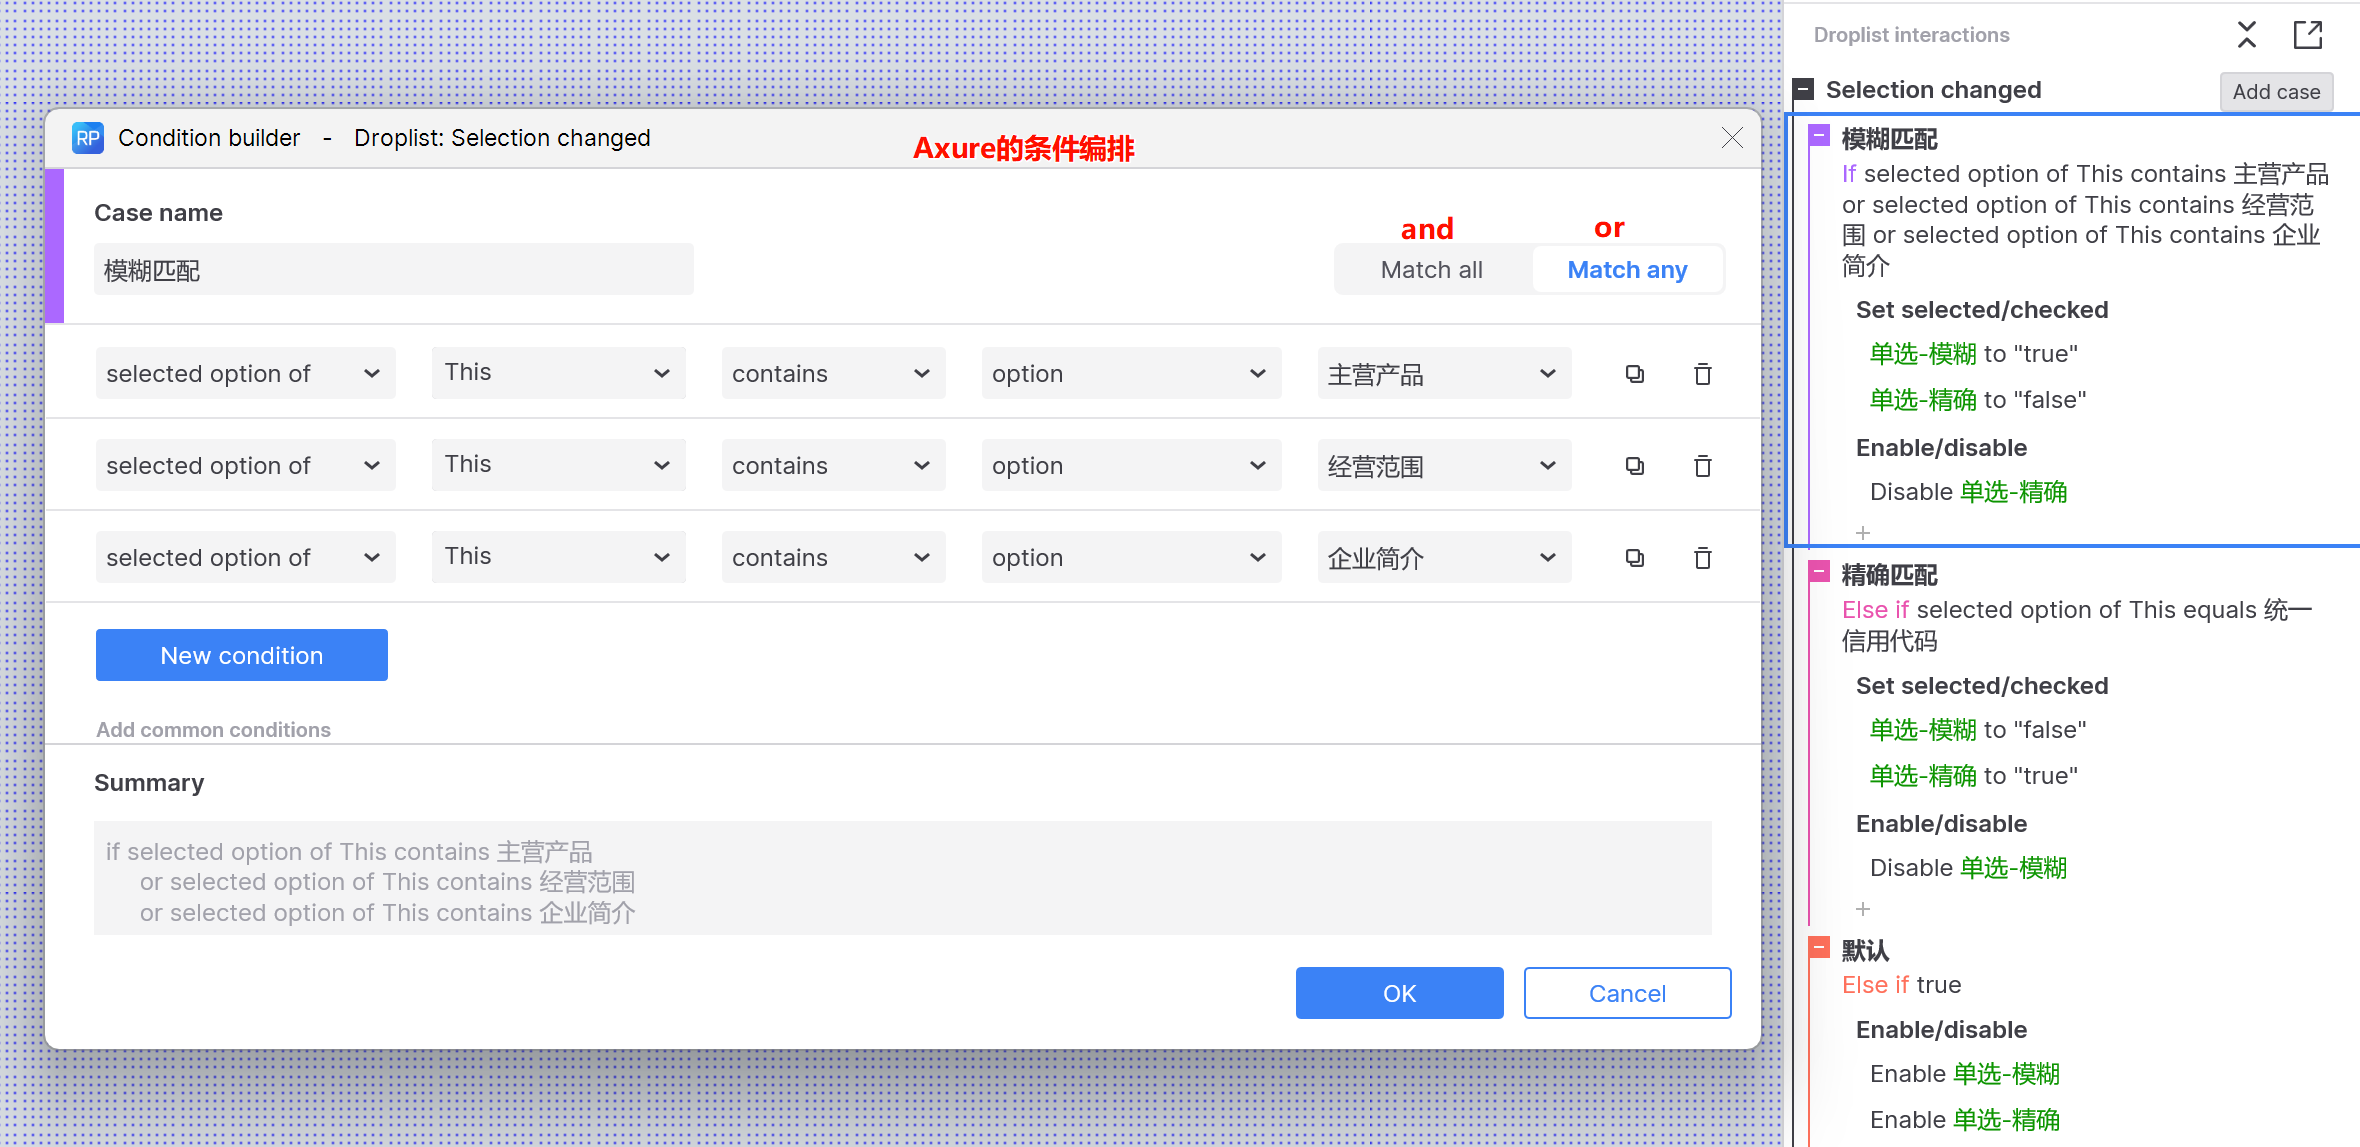Collapse the Droplist interactions panel

2247,35
